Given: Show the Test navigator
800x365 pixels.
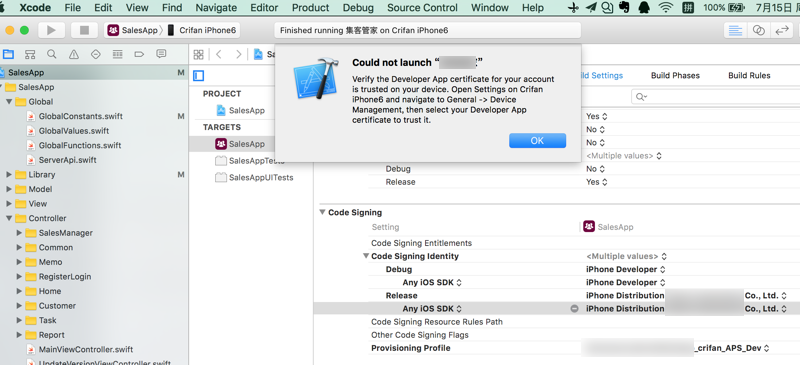Looking at the screenshot, I should point(95,54).
